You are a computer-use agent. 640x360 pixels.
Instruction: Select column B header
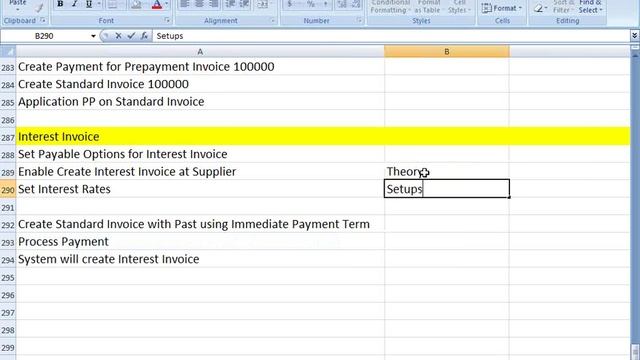tap(447, 51)
